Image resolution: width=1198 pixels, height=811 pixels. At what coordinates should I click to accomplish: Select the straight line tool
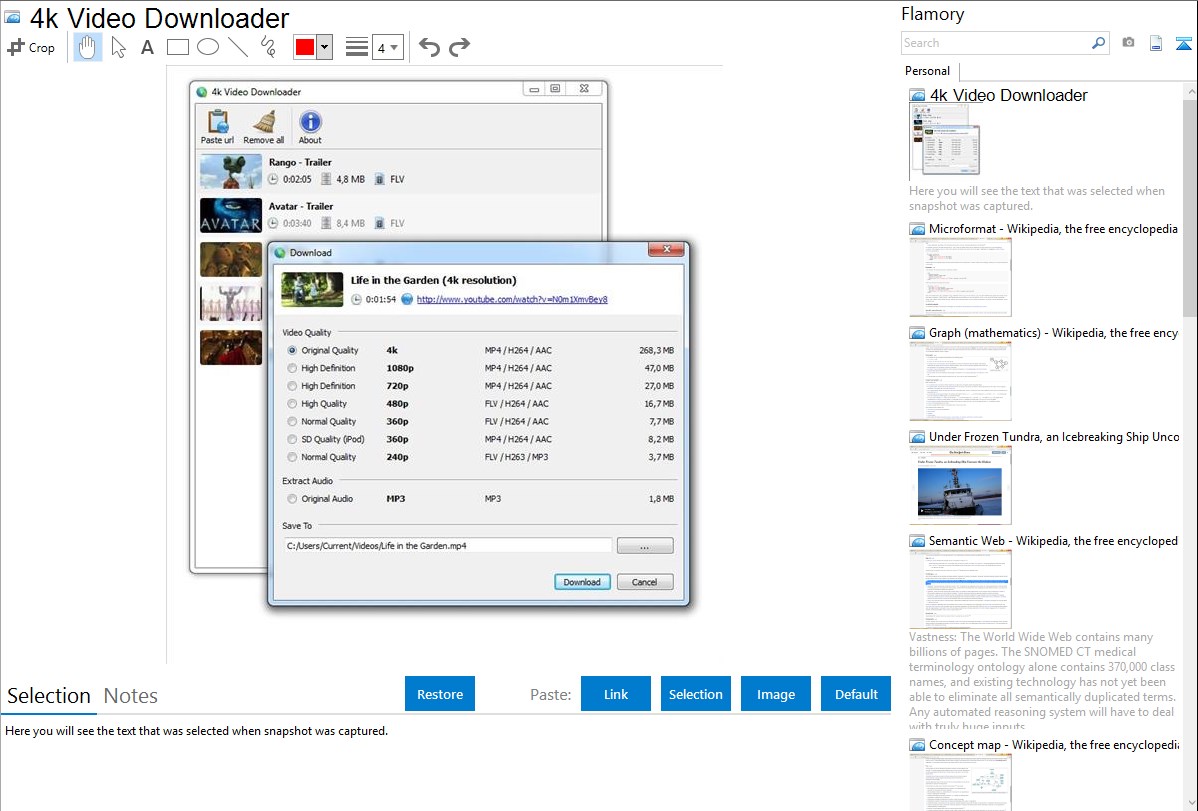(x=238, y=47)
